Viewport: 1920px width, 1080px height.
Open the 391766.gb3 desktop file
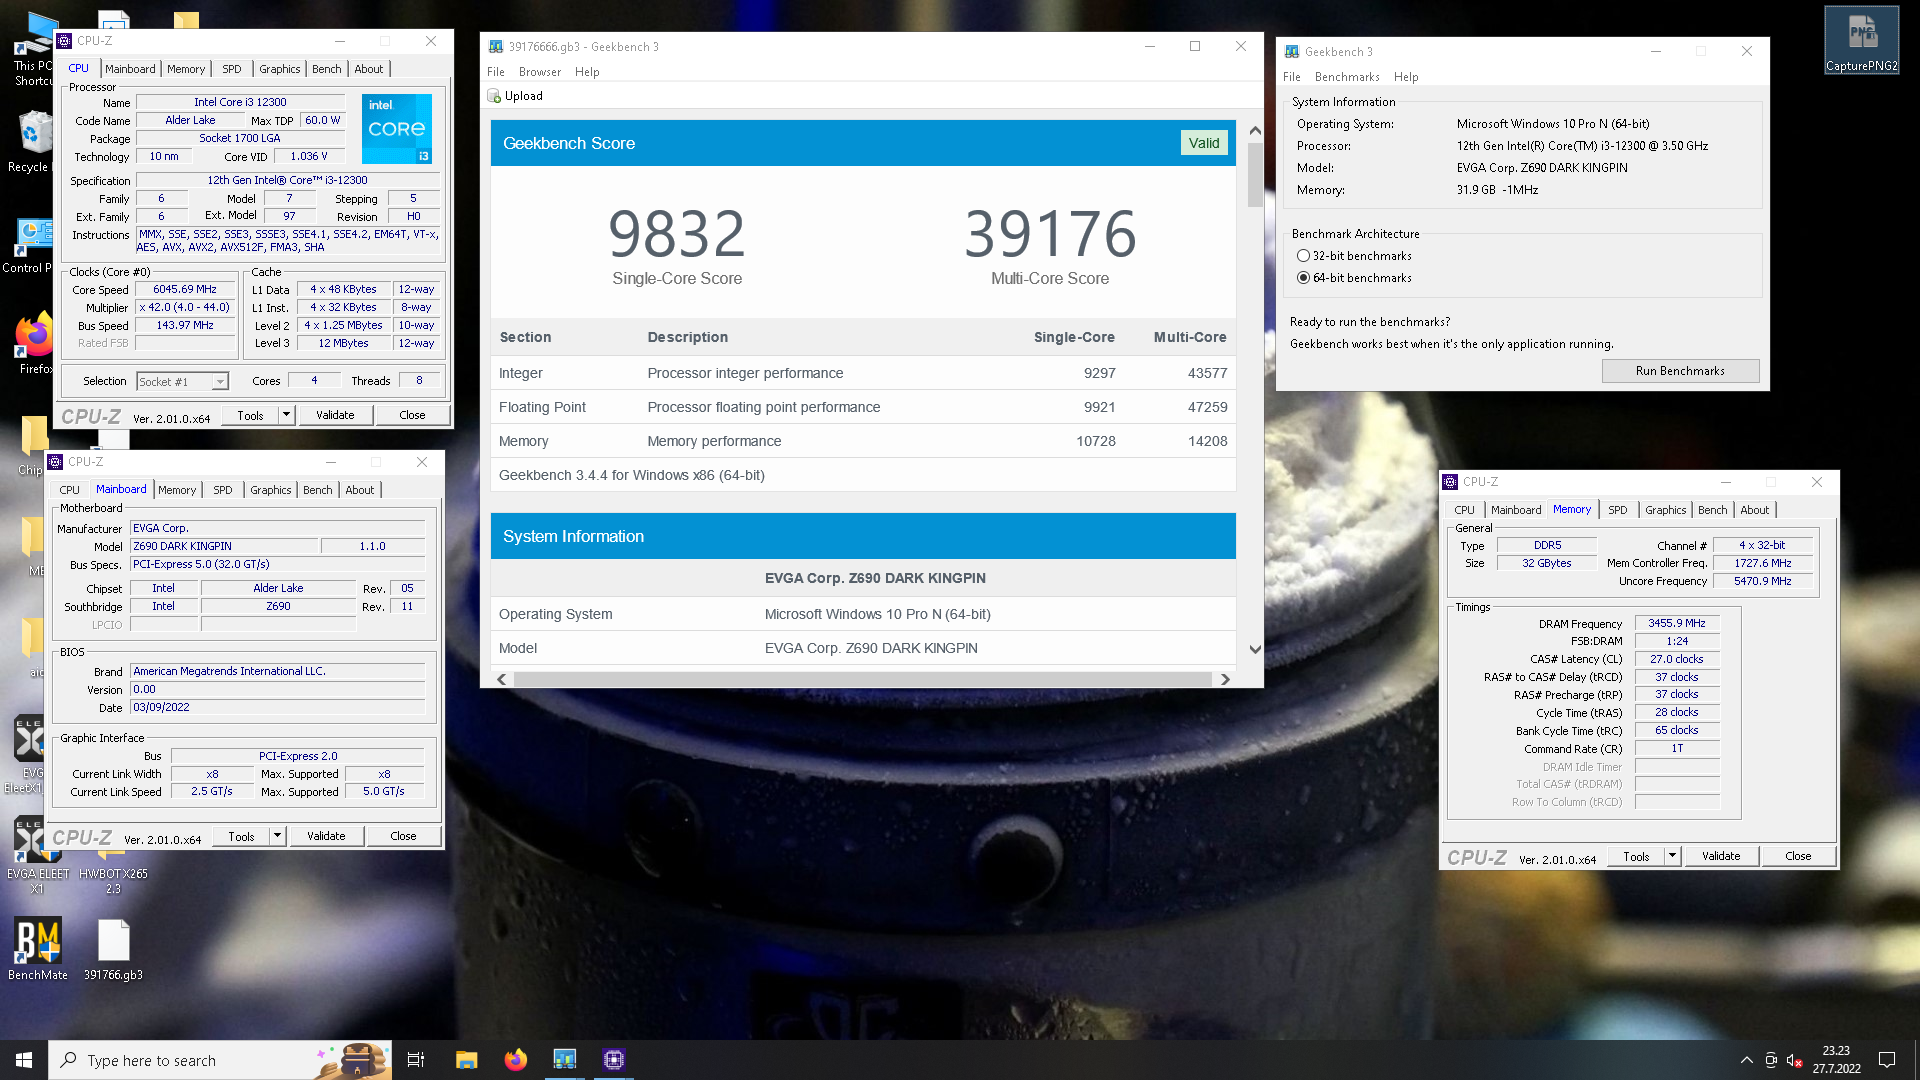tap(113, 949)
